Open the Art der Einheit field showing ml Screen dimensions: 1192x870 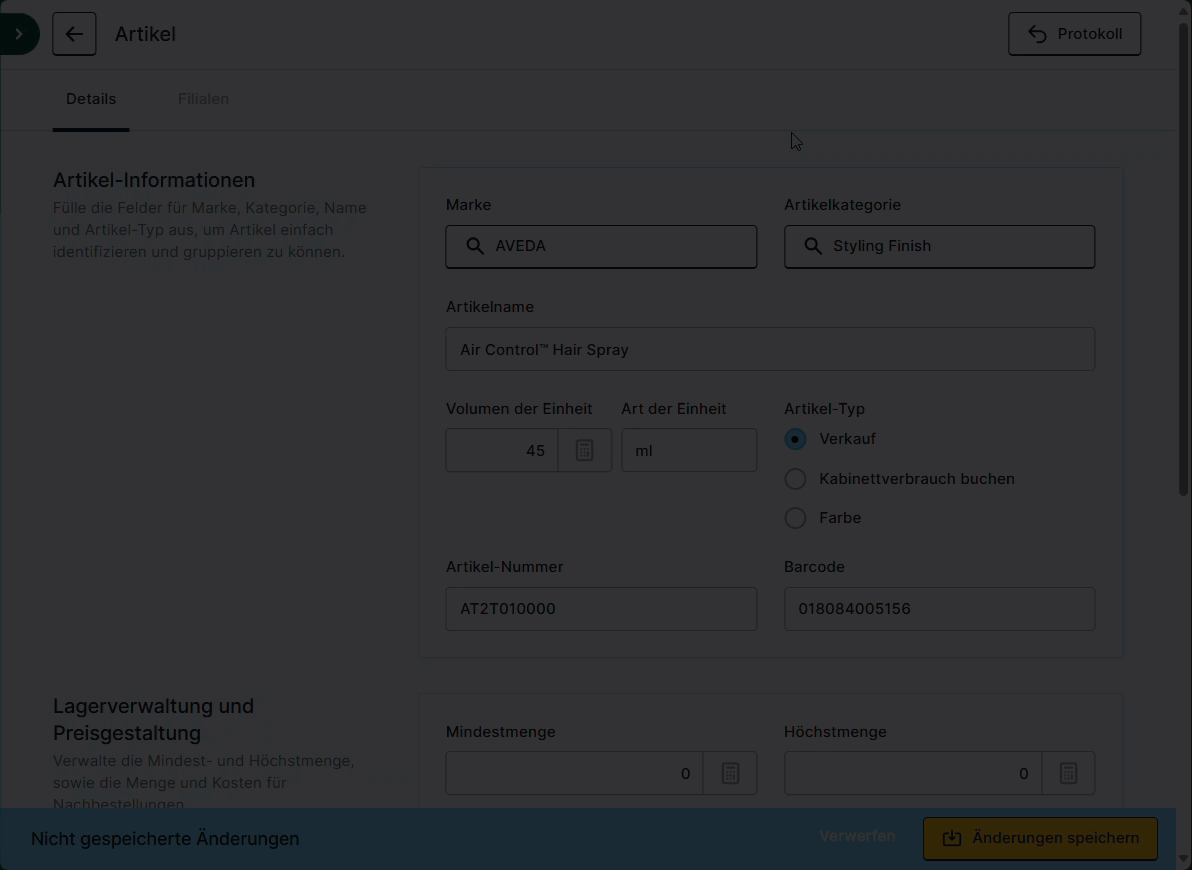pos(689,450)
